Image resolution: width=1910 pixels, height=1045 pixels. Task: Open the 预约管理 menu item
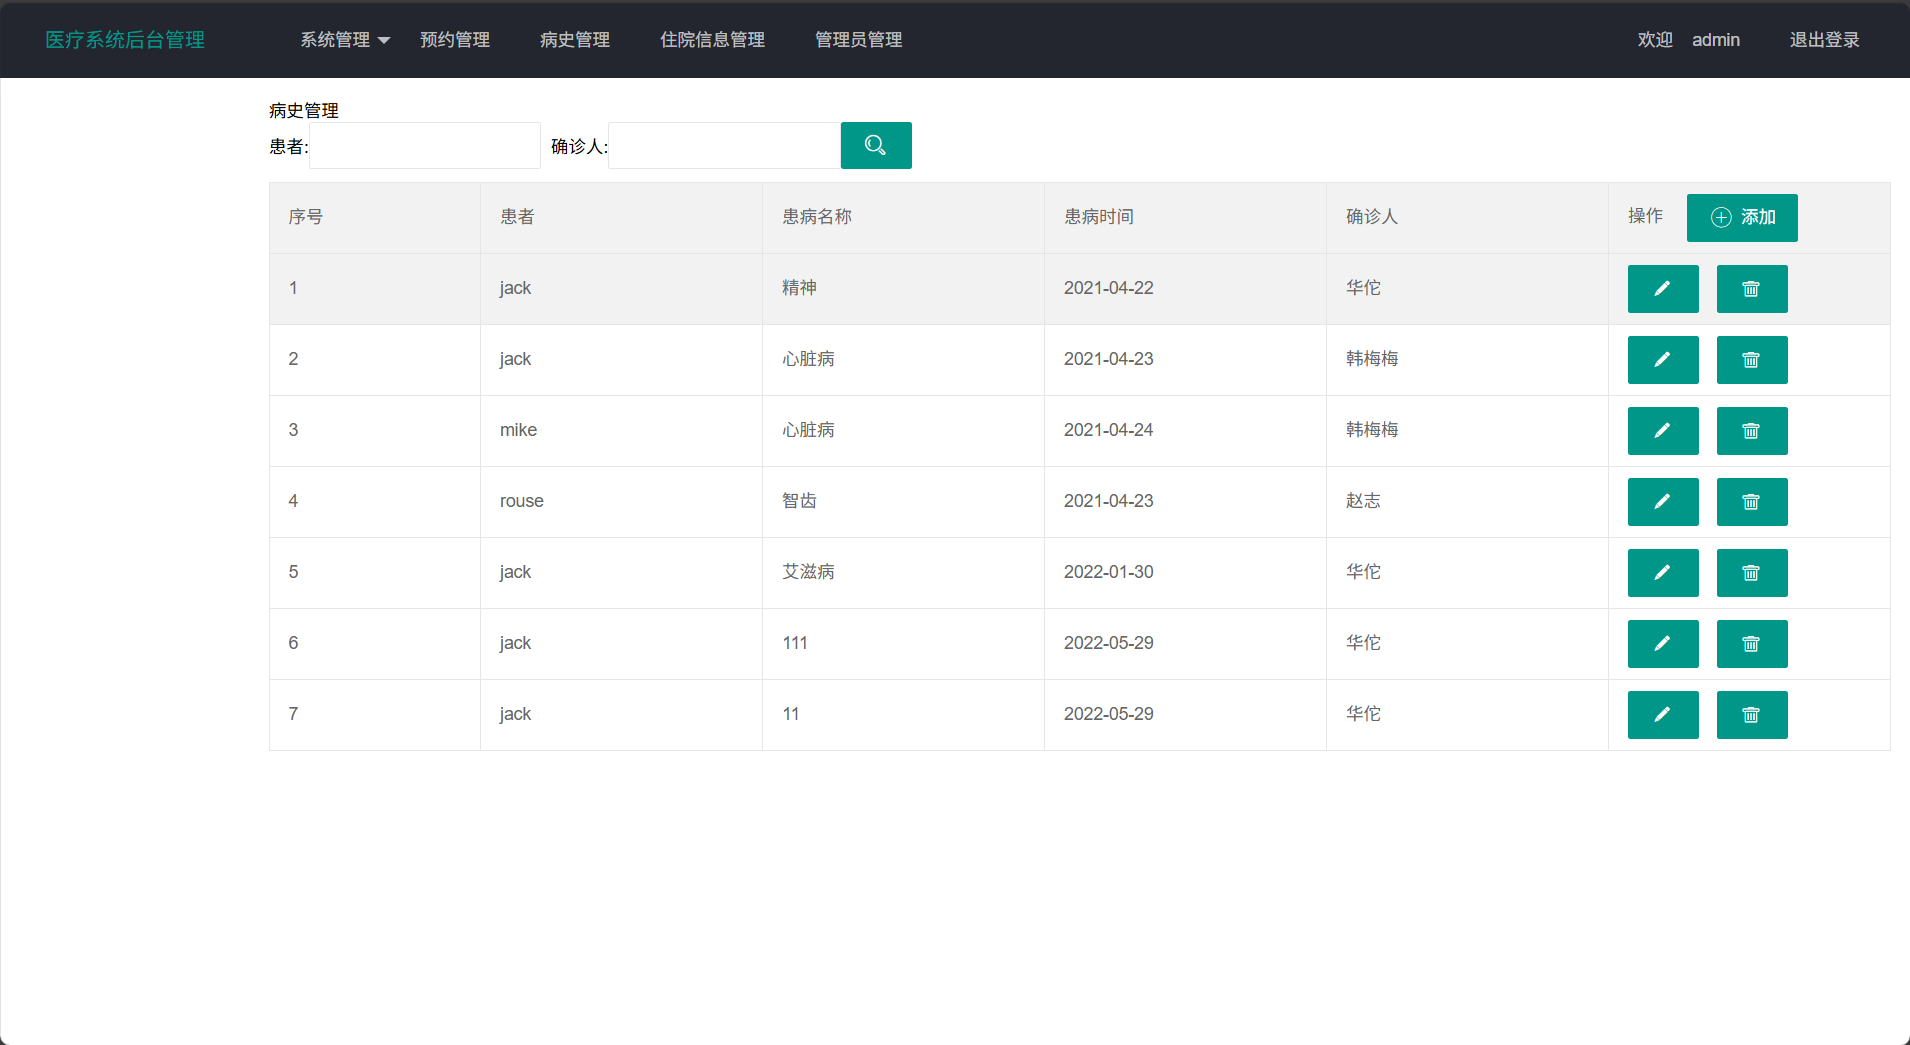click(455, 40)
